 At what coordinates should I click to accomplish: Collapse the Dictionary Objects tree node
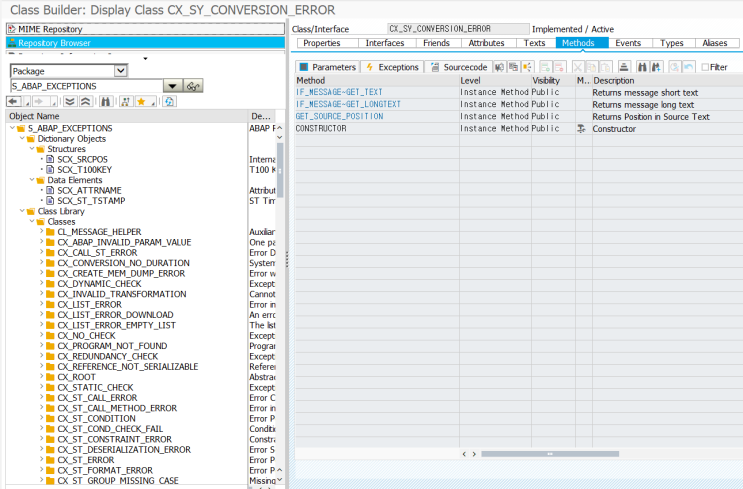click(x=21, y=139)
